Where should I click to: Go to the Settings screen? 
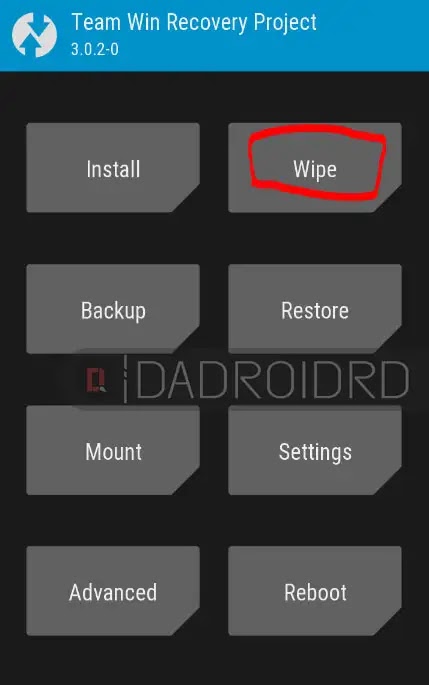[x=315, y=450]
